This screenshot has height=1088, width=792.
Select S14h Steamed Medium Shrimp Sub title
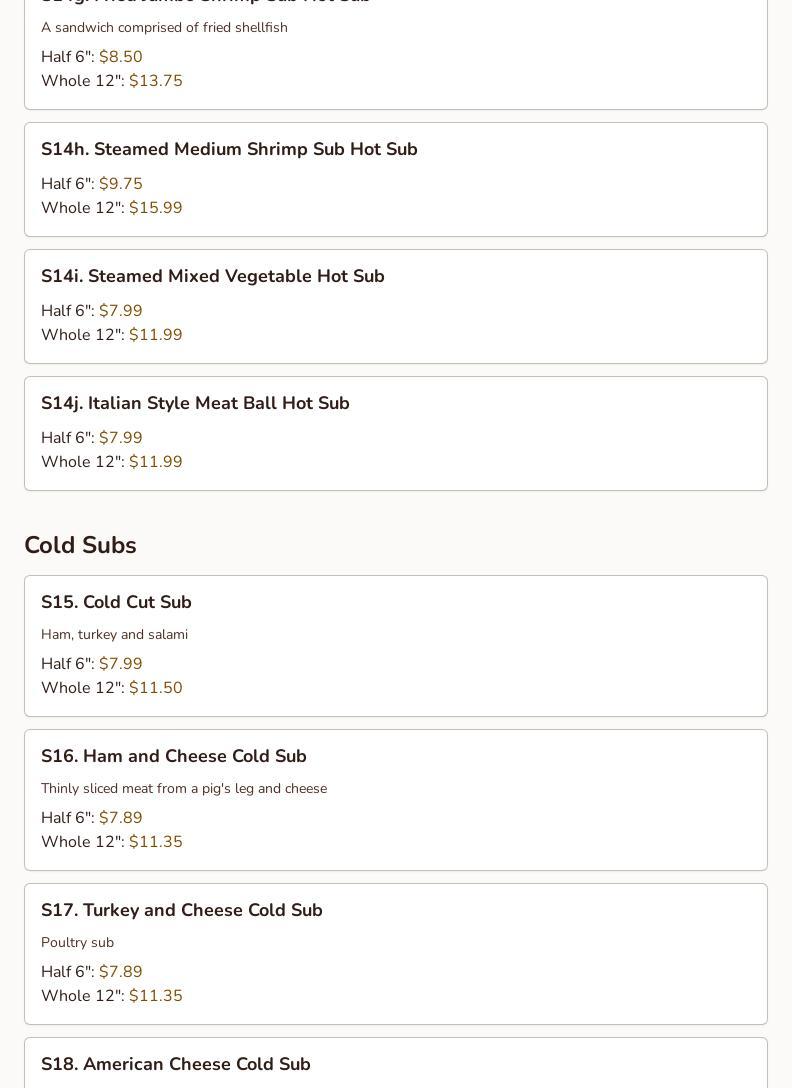tap(229, 149)
